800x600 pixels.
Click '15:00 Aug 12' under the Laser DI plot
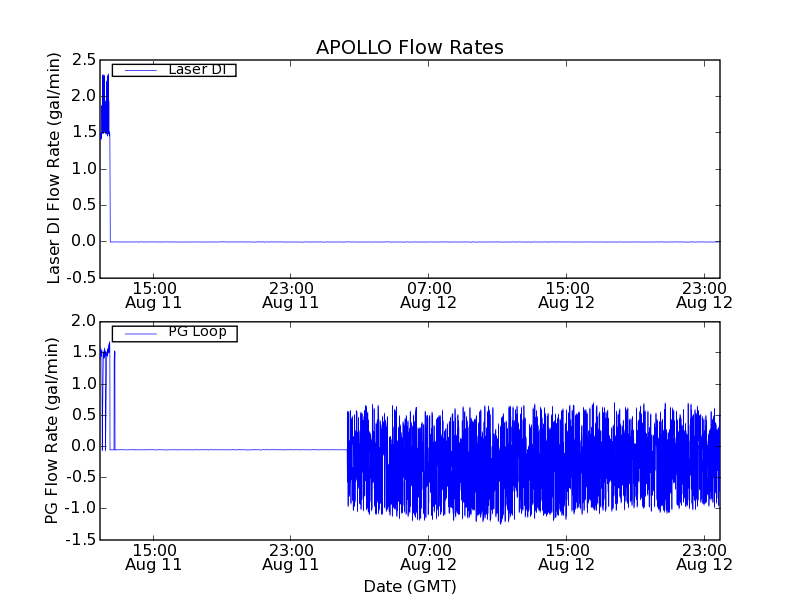click(566, 296)
